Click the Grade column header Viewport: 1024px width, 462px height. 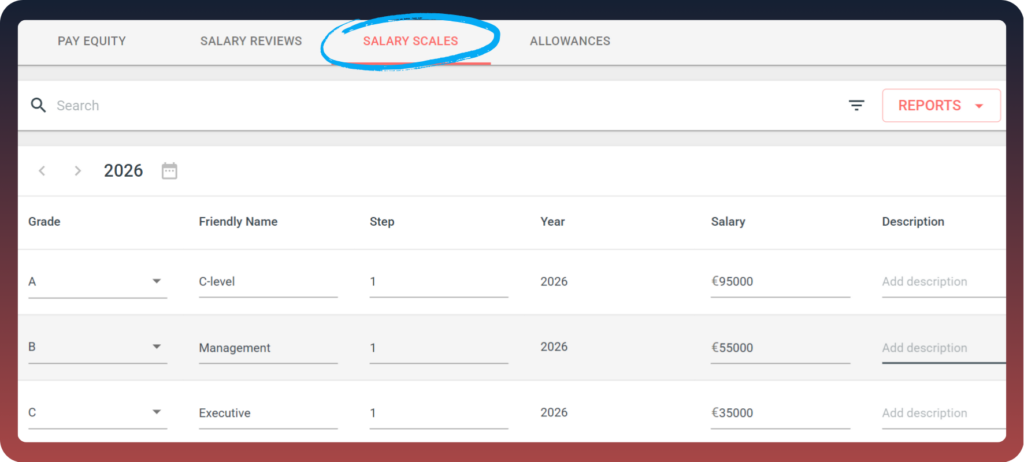point(44,222)
